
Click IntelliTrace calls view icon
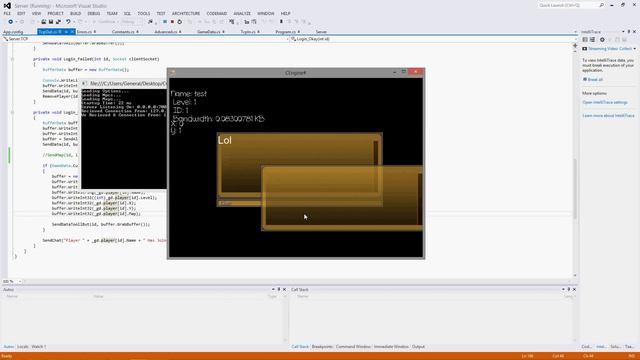point(593,40)
